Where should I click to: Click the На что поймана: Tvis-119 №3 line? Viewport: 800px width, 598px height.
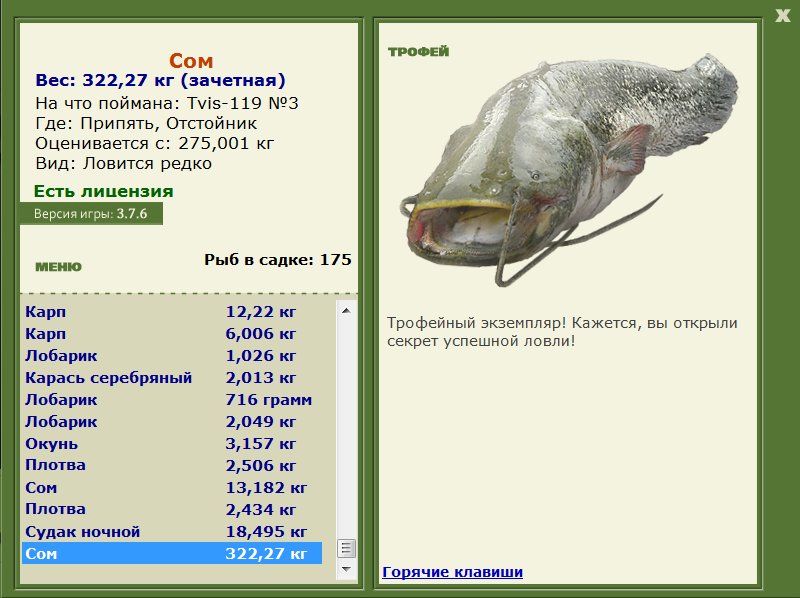tap(167, 104)
